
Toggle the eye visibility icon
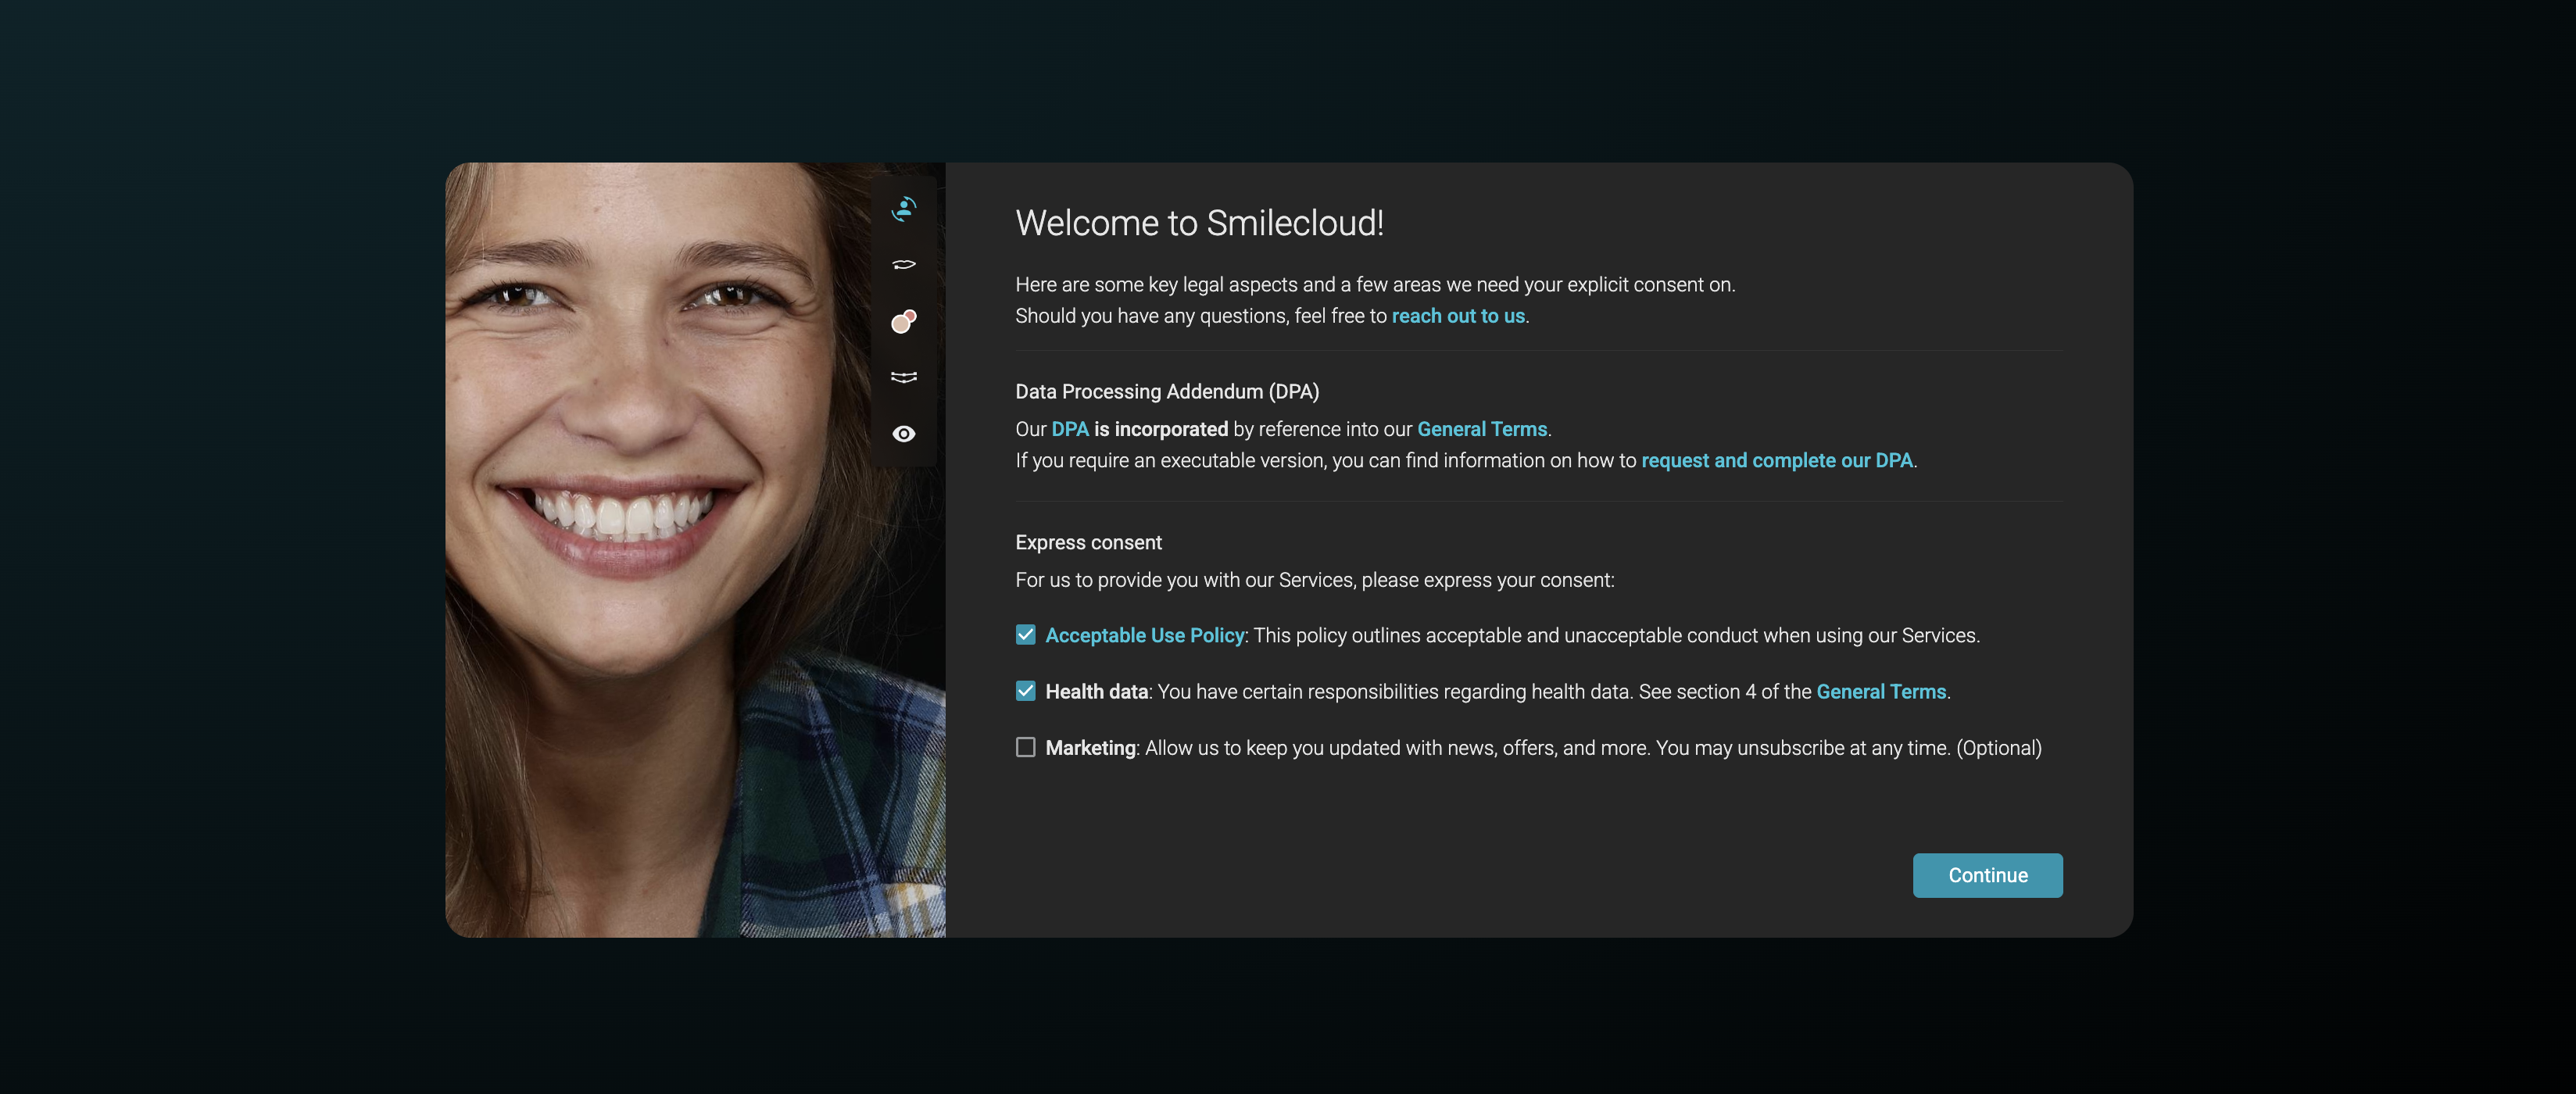click(903, 433)
